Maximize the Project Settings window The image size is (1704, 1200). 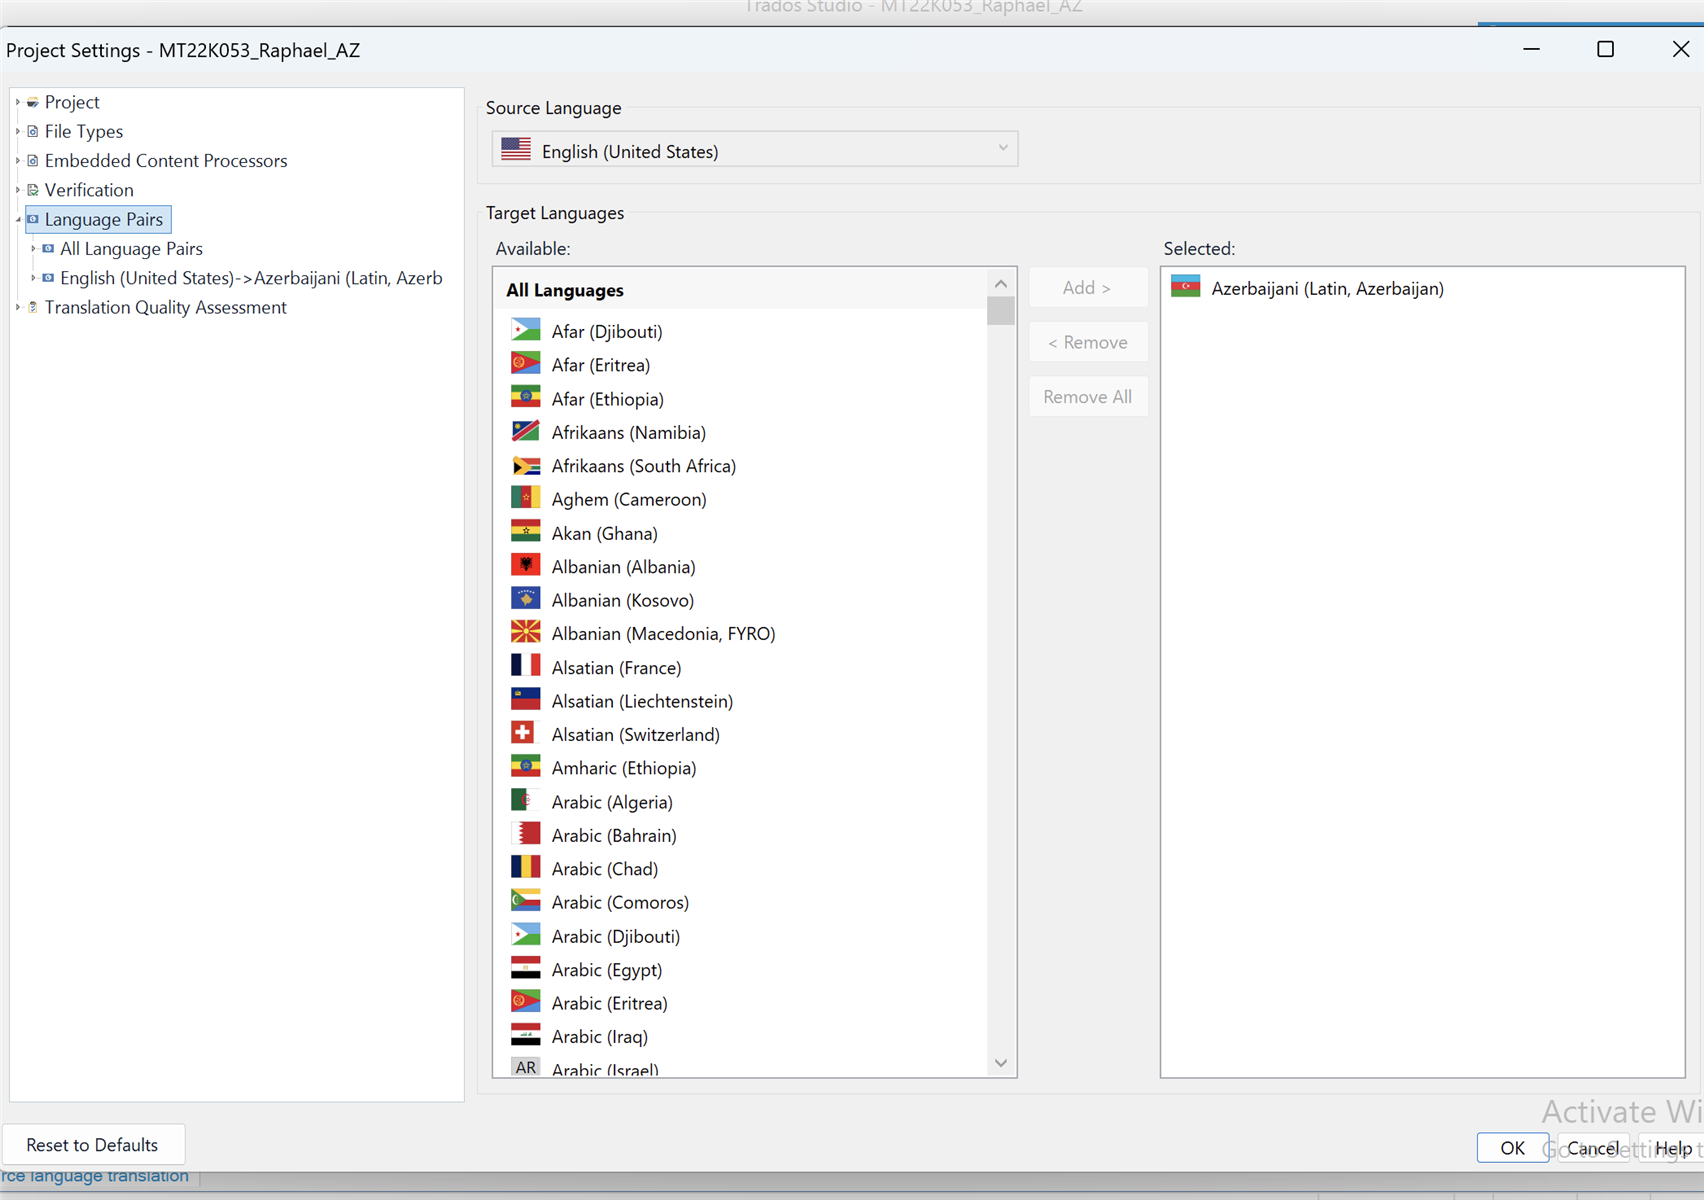1605,49
